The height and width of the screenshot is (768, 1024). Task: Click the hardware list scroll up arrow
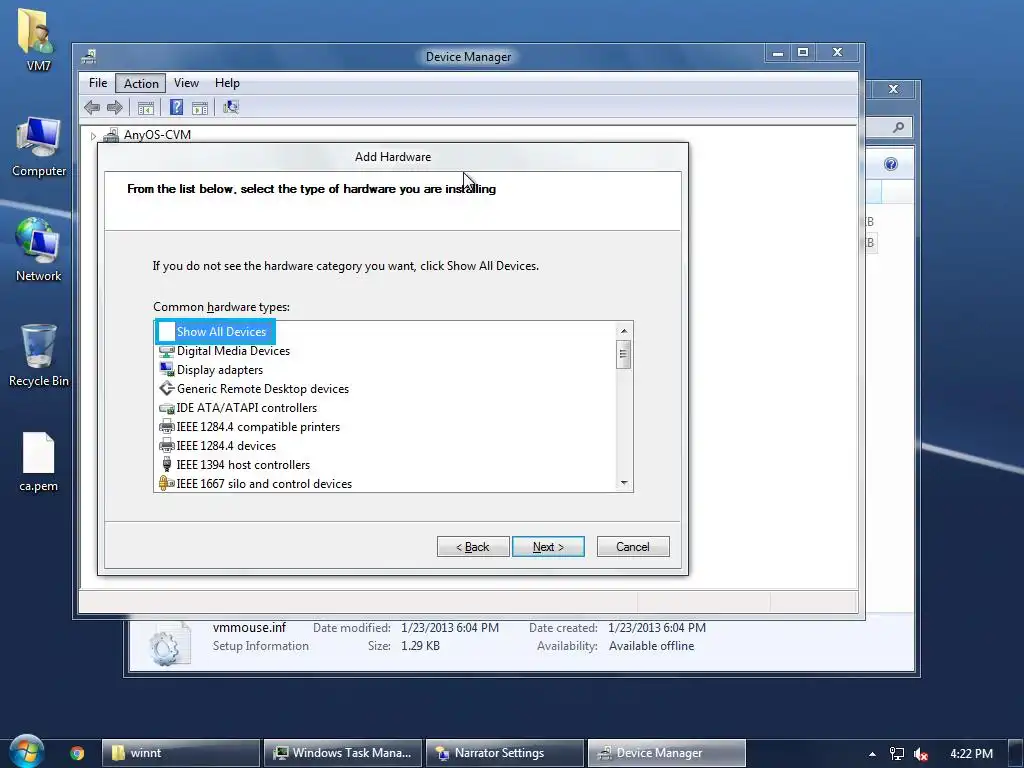tap(624, 331)
